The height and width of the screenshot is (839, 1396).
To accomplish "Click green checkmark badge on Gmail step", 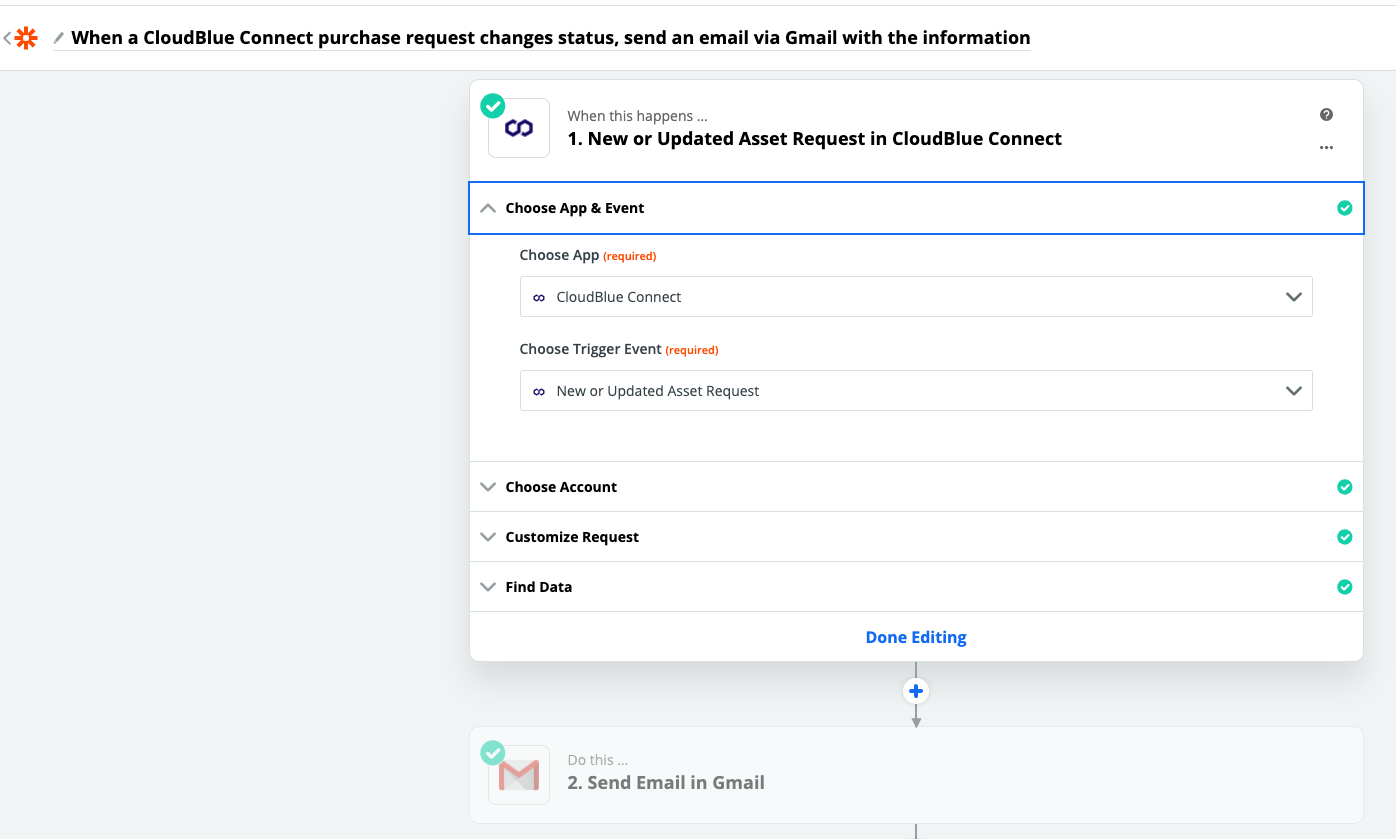I will [493, 752].
